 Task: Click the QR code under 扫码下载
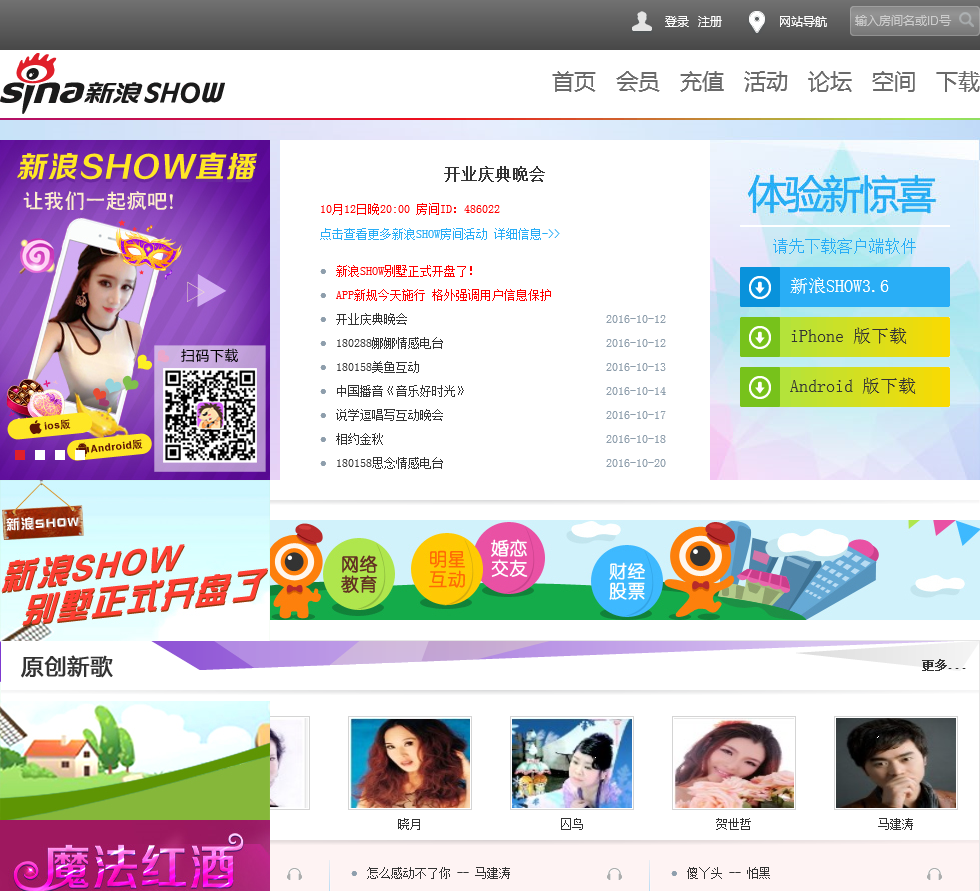(210, 415)
